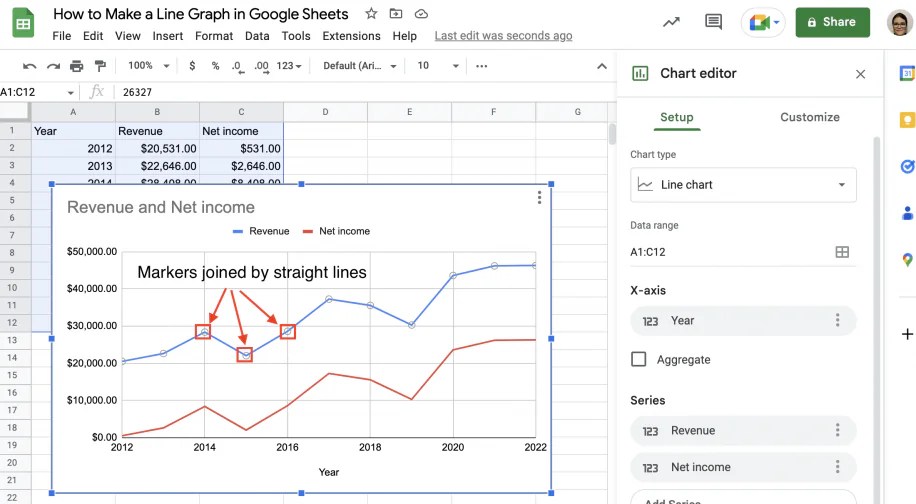The image size is (916, 504).
Task: Enable the Aggregate checkbox
Action: (639, 359)
